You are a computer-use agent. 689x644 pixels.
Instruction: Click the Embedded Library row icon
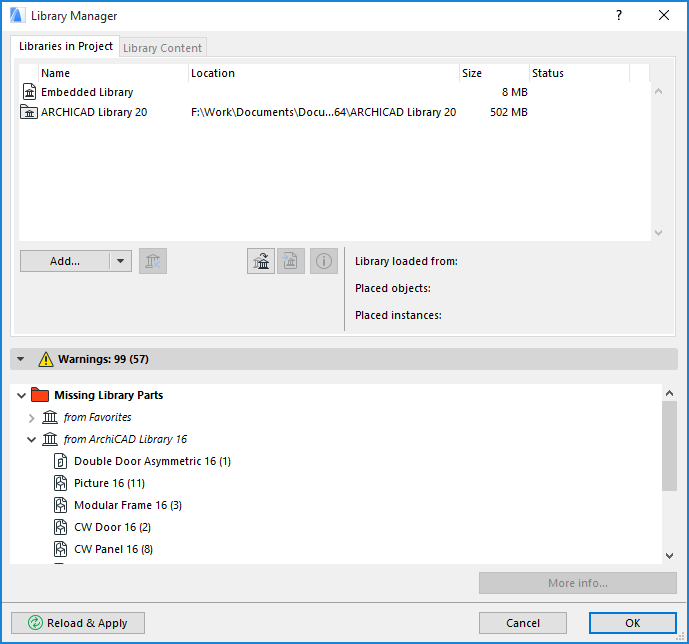point(29,92)
